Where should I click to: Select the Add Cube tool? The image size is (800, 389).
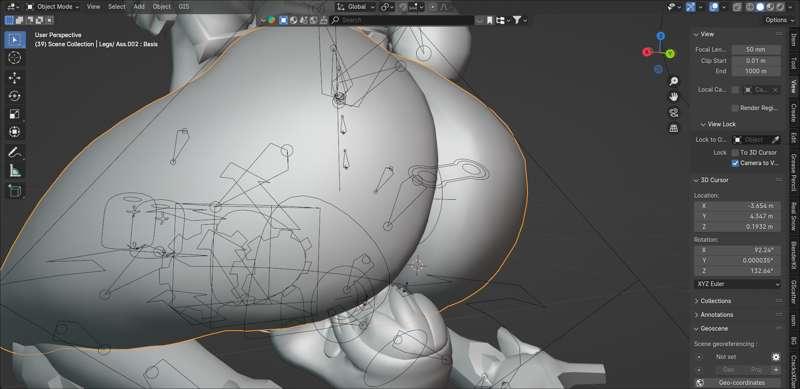click(15, 190)
